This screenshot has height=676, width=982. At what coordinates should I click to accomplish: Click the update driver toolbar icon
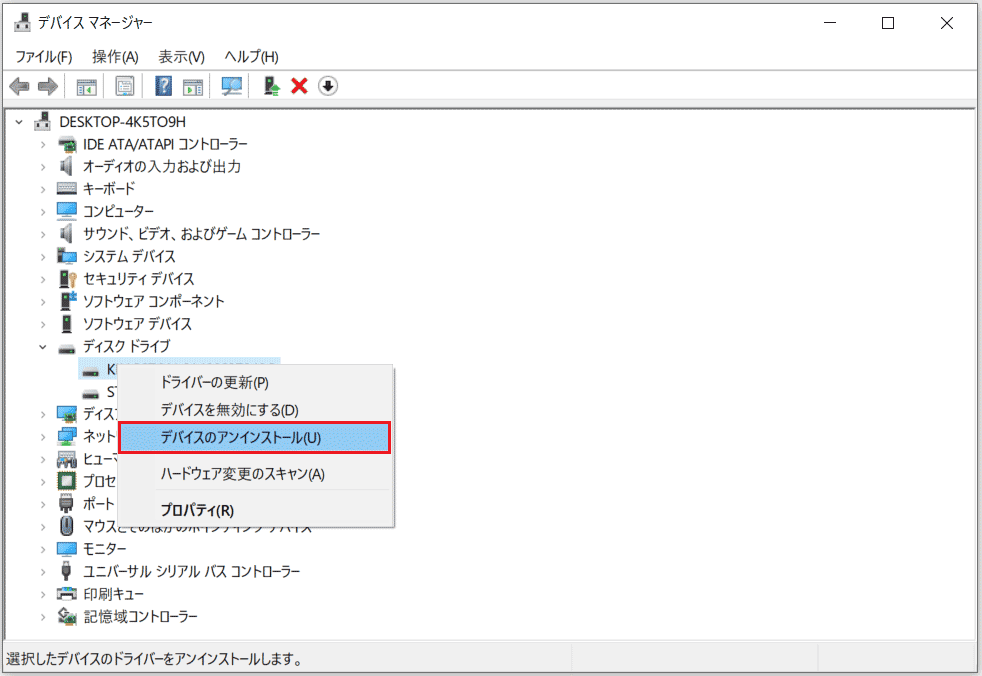[x=271, y=86]
